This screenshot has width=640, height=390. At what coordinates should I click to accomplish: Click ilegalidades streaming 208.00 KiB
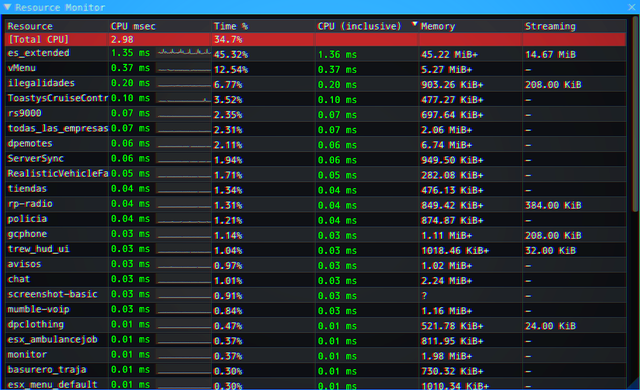point(553,85)
